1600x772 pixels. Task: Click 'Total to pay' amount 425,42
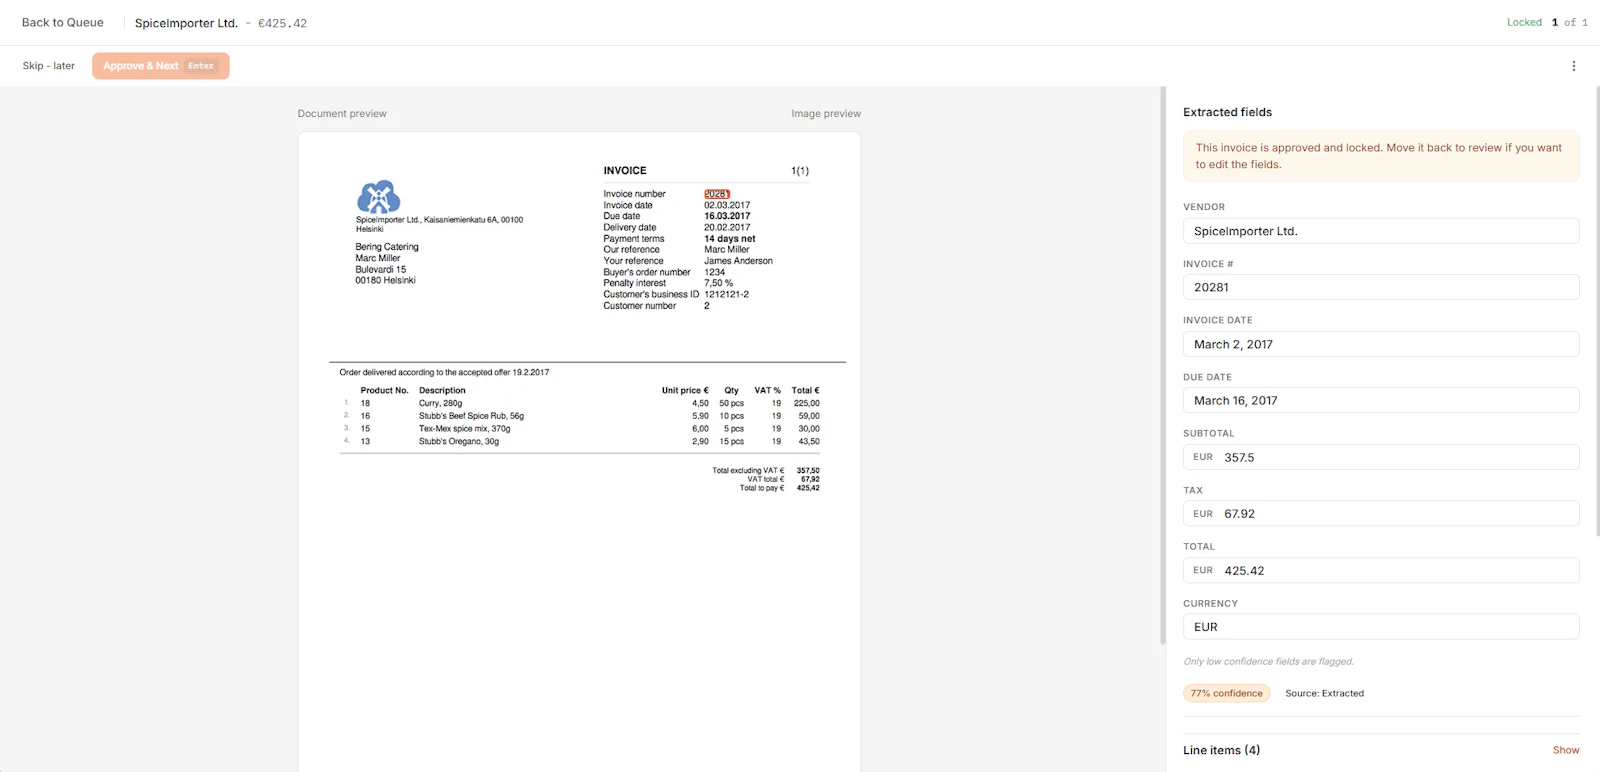(808, 488)
